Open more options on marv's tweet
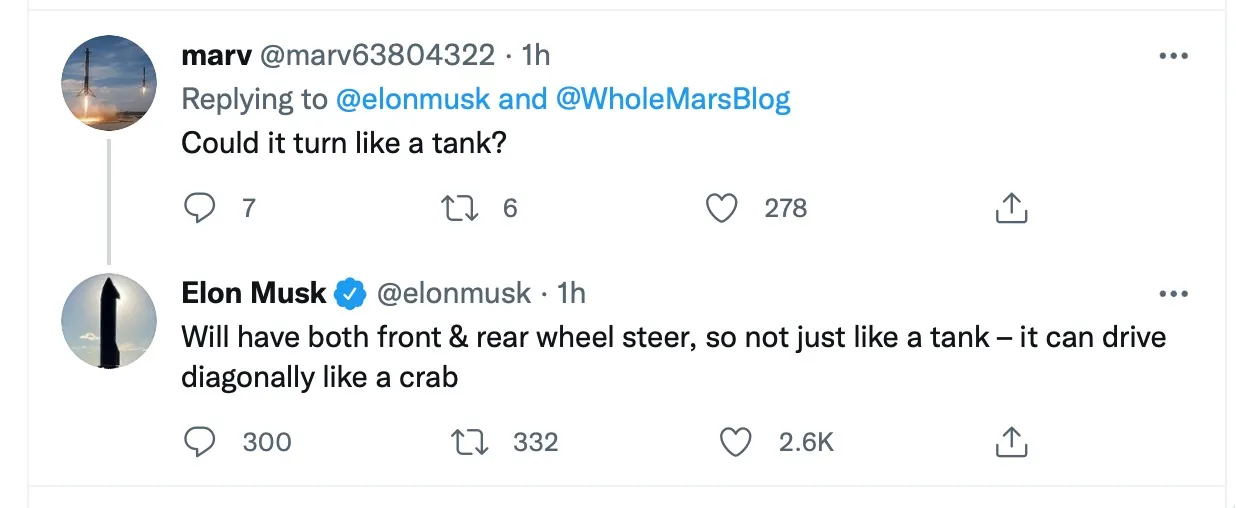 (x=1173, y=56)
